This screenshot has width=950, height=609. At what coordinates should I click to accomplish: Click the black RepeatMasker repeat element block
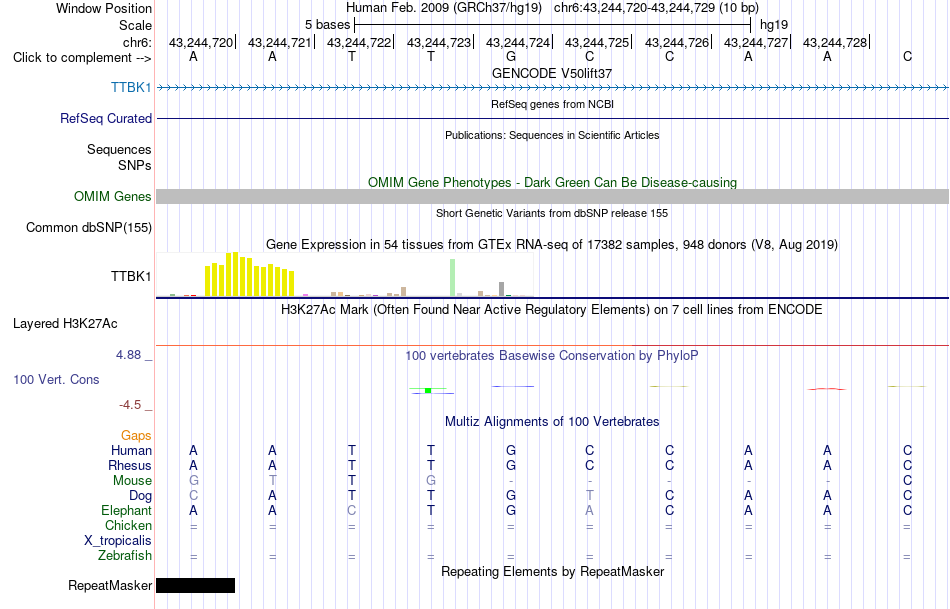point(195,585)
